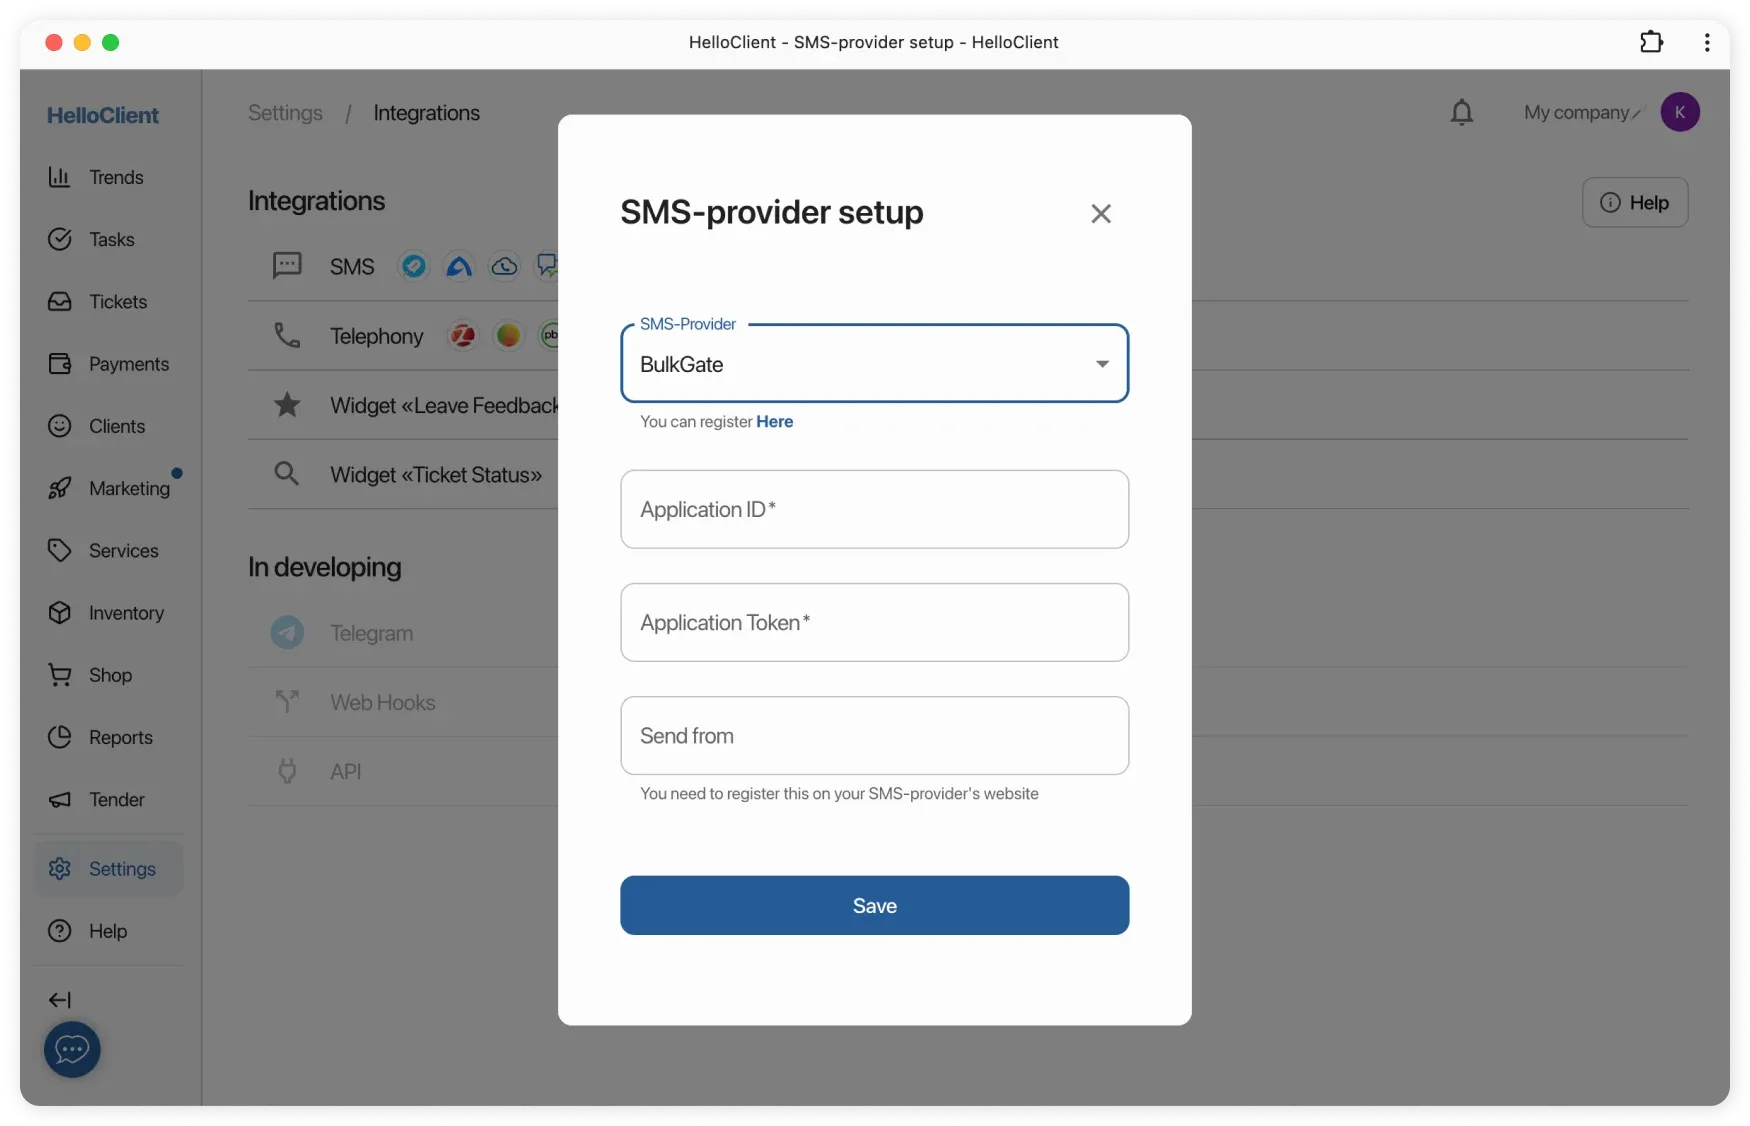Open notifications bell icon
This screenshot has width=1750, height=1126.
(x=1461, y=113)
